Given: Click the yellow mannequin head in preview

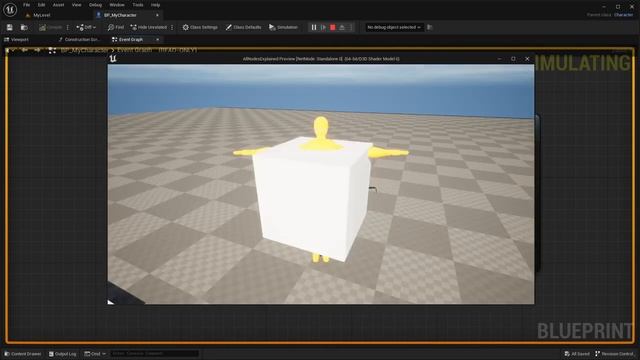Looking at the screenshot, I should (321, 127).
